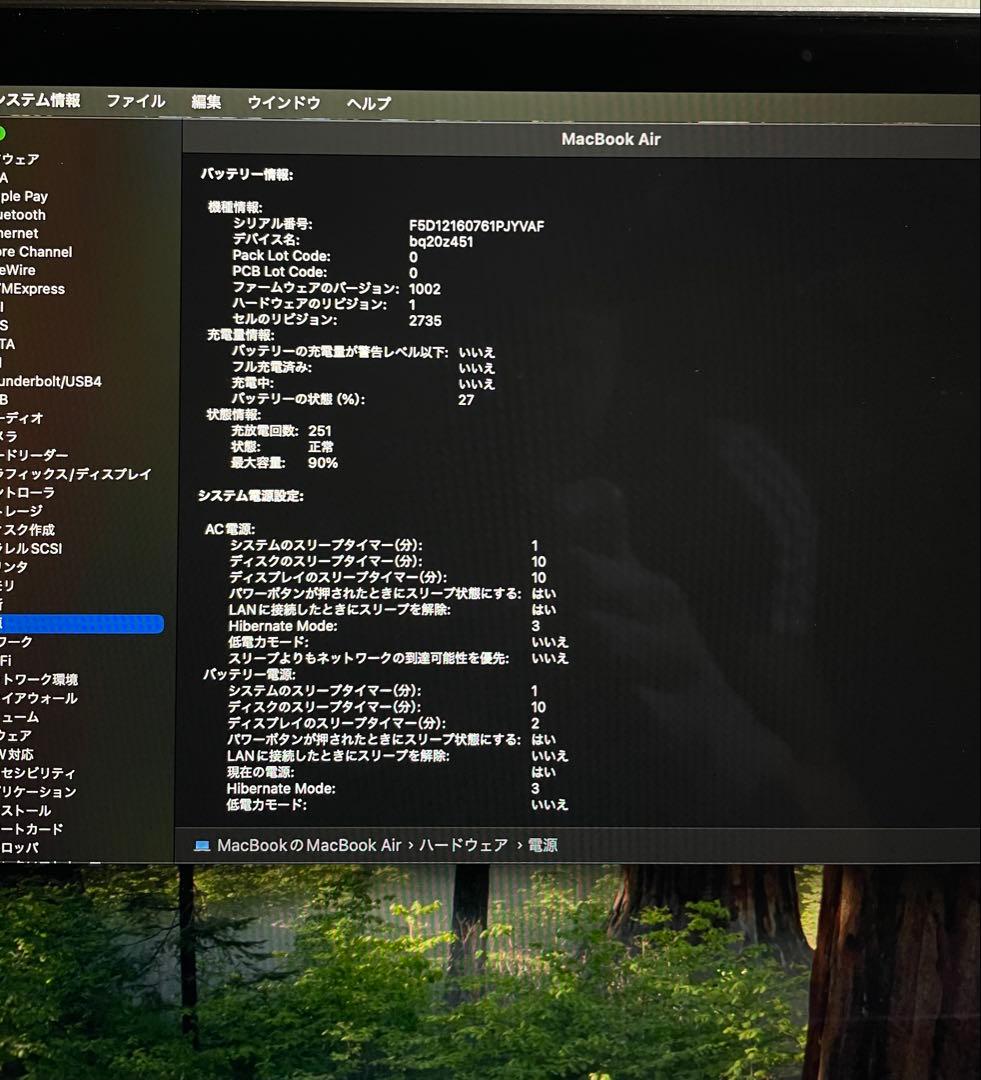
Task: Open the システム情報 app menu
Action: click(40, 101)
